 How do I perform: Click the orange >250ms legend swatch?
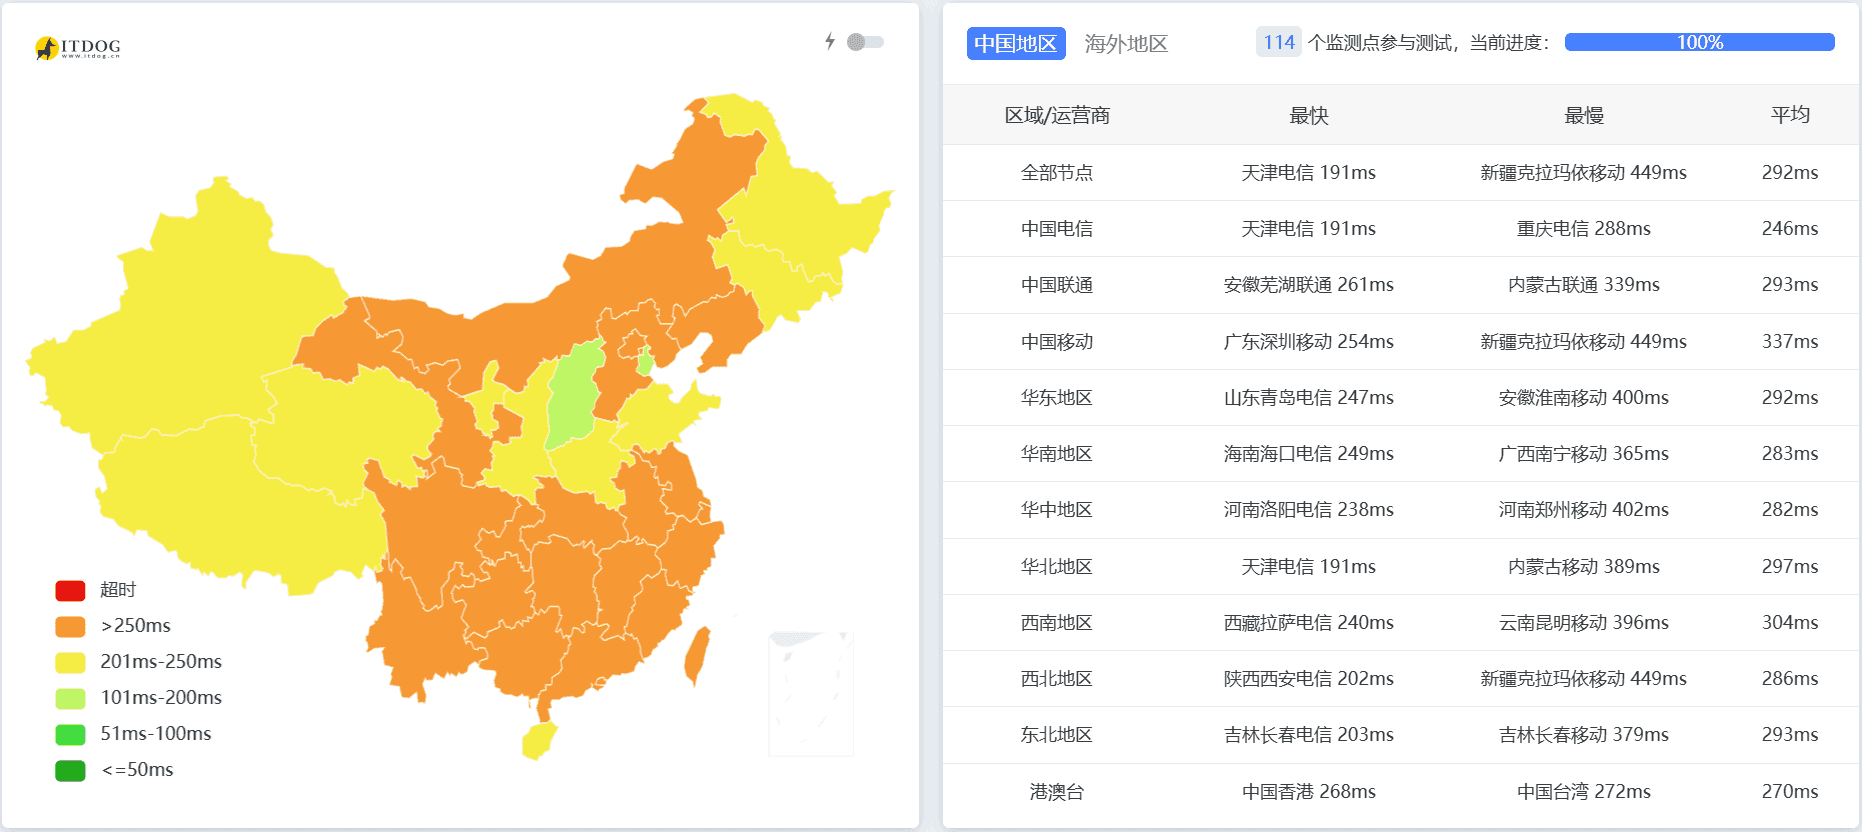click(70, 626)
